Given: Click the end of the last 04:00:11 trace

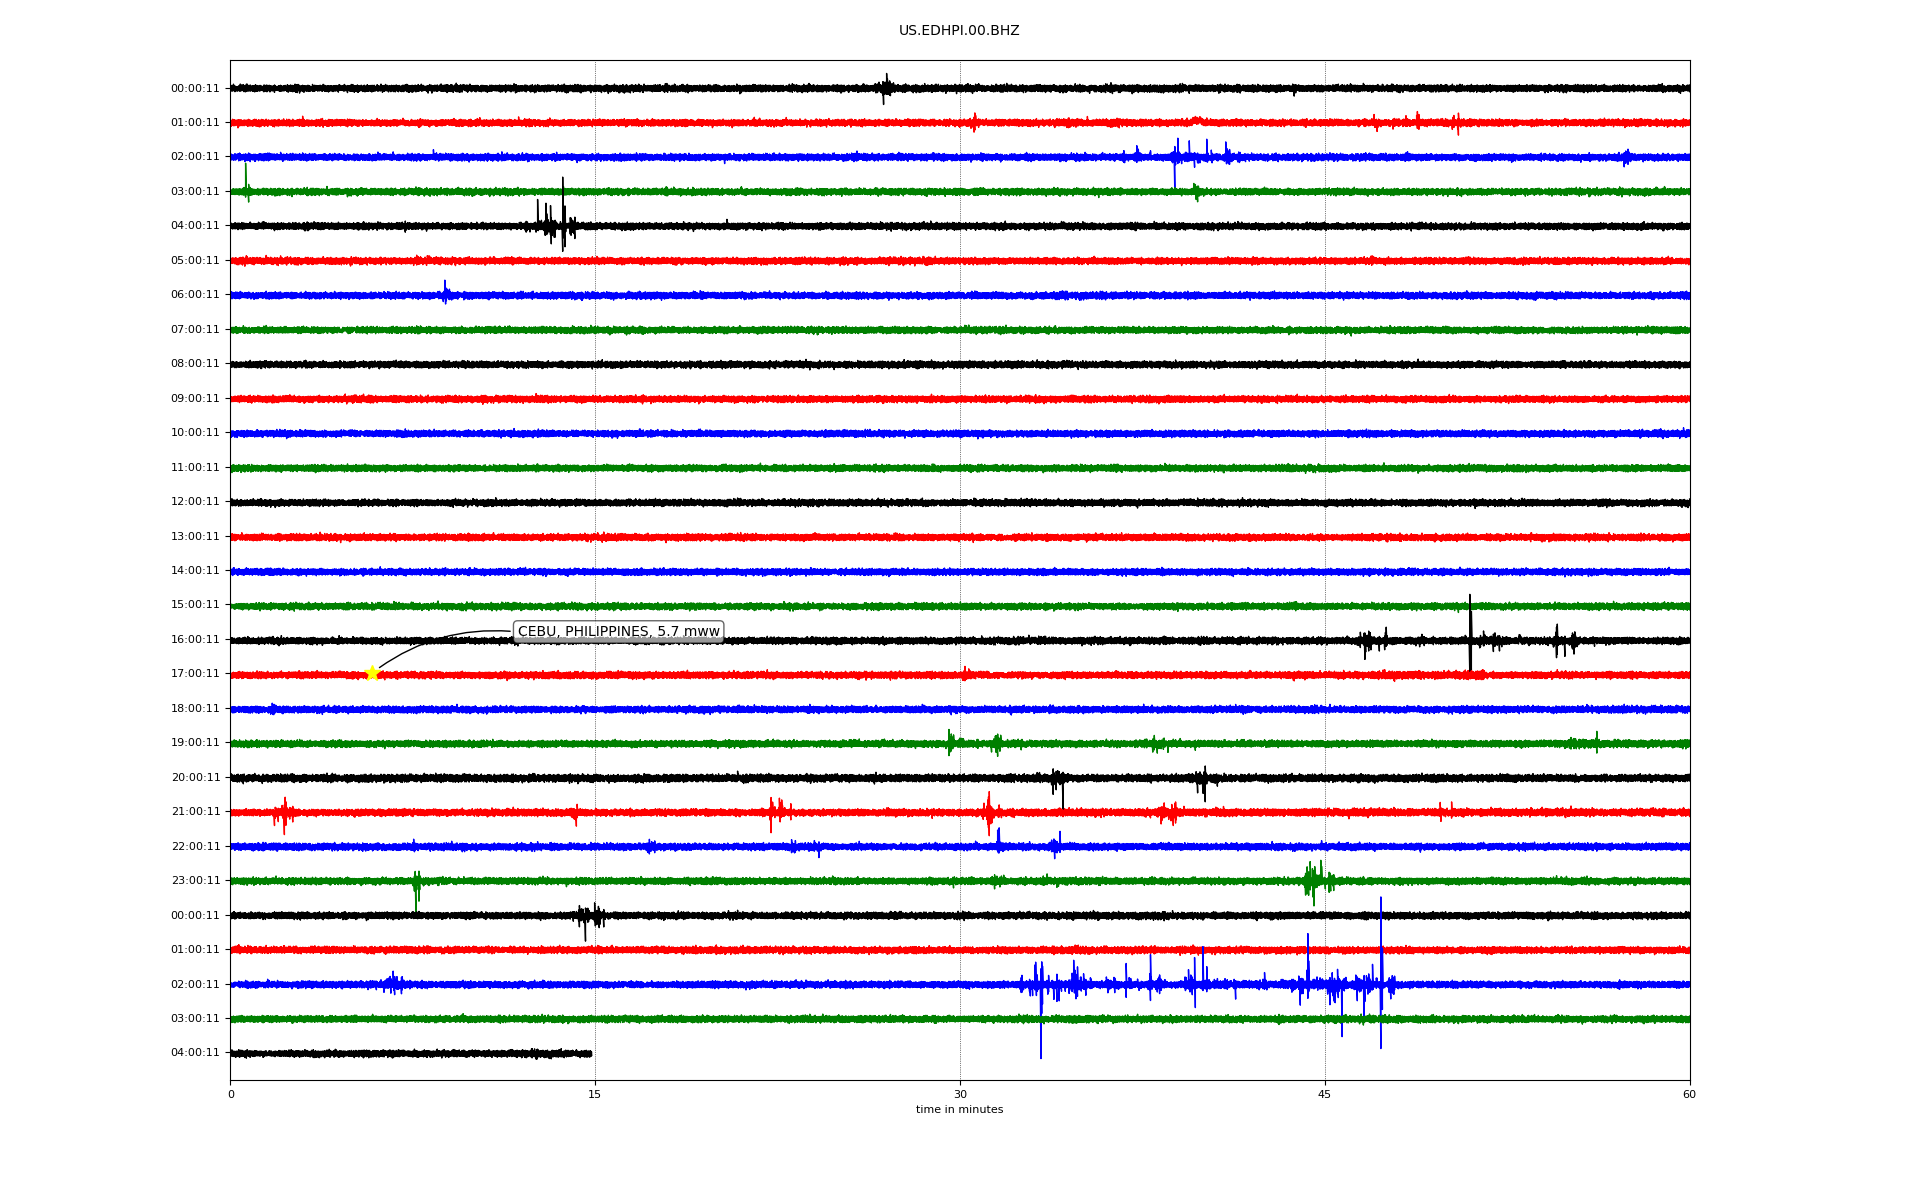Looking at the screenshot, I should point(590,1053).
